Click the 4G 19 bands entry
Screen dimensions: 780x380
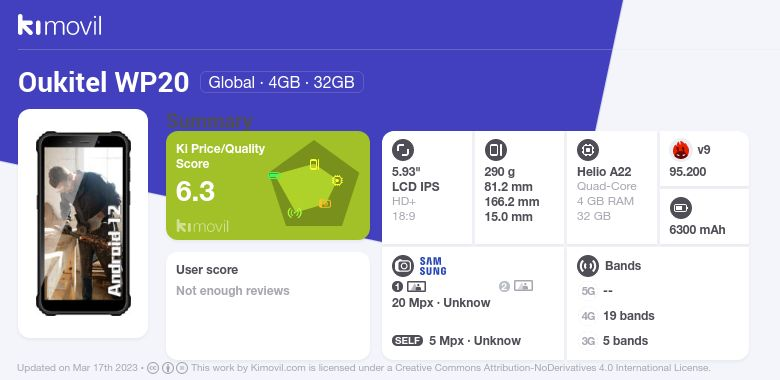tap(618, 316)
